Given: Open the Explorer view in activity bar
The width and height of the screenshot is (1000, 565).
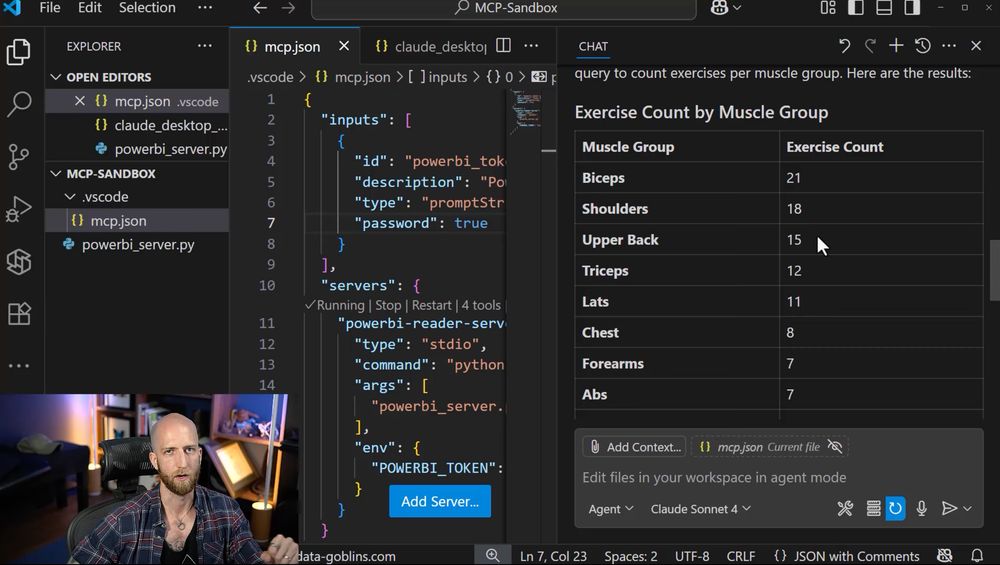Looking at the screenshot, I should point(18,52).
